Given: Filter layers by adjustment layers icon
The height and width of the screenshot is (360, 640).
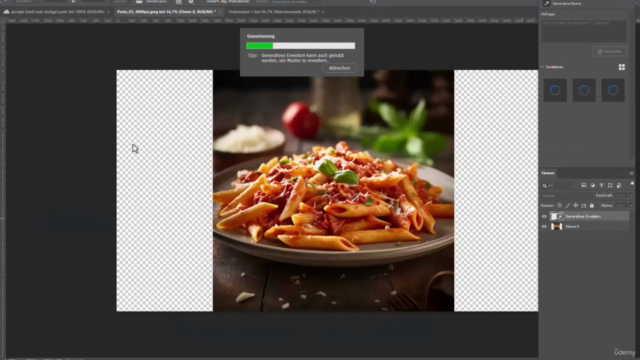Looking at the screenshot, I should [x=593, y=185].
